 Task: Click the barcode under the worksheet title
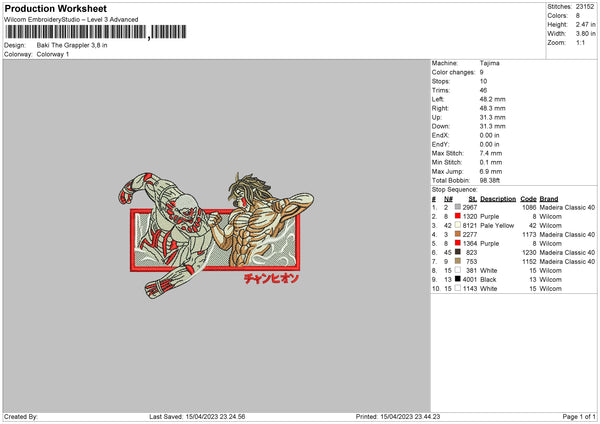pyautogui.click(x=96, y=32)
